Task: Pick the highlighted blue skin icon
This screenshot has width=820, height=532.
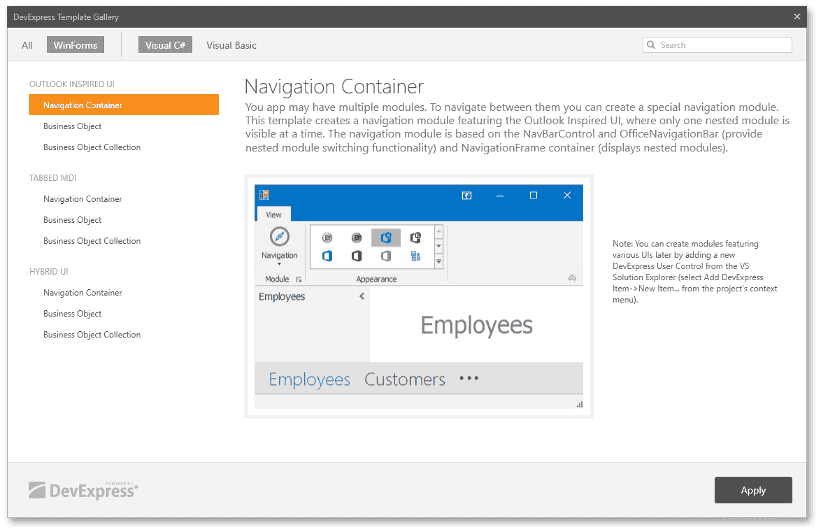Action: point(386,238)
